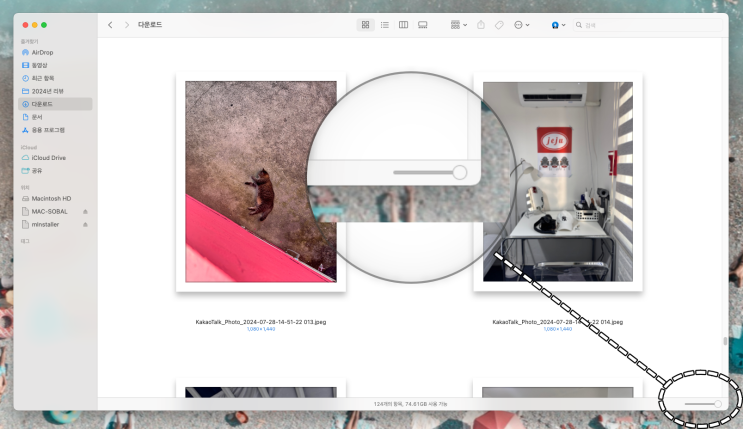The width and height of the screenshot is (743, 429).
Task: Click 1,080×1,440 under the 014.jpeg file
Action: click(x=558, y=329)
